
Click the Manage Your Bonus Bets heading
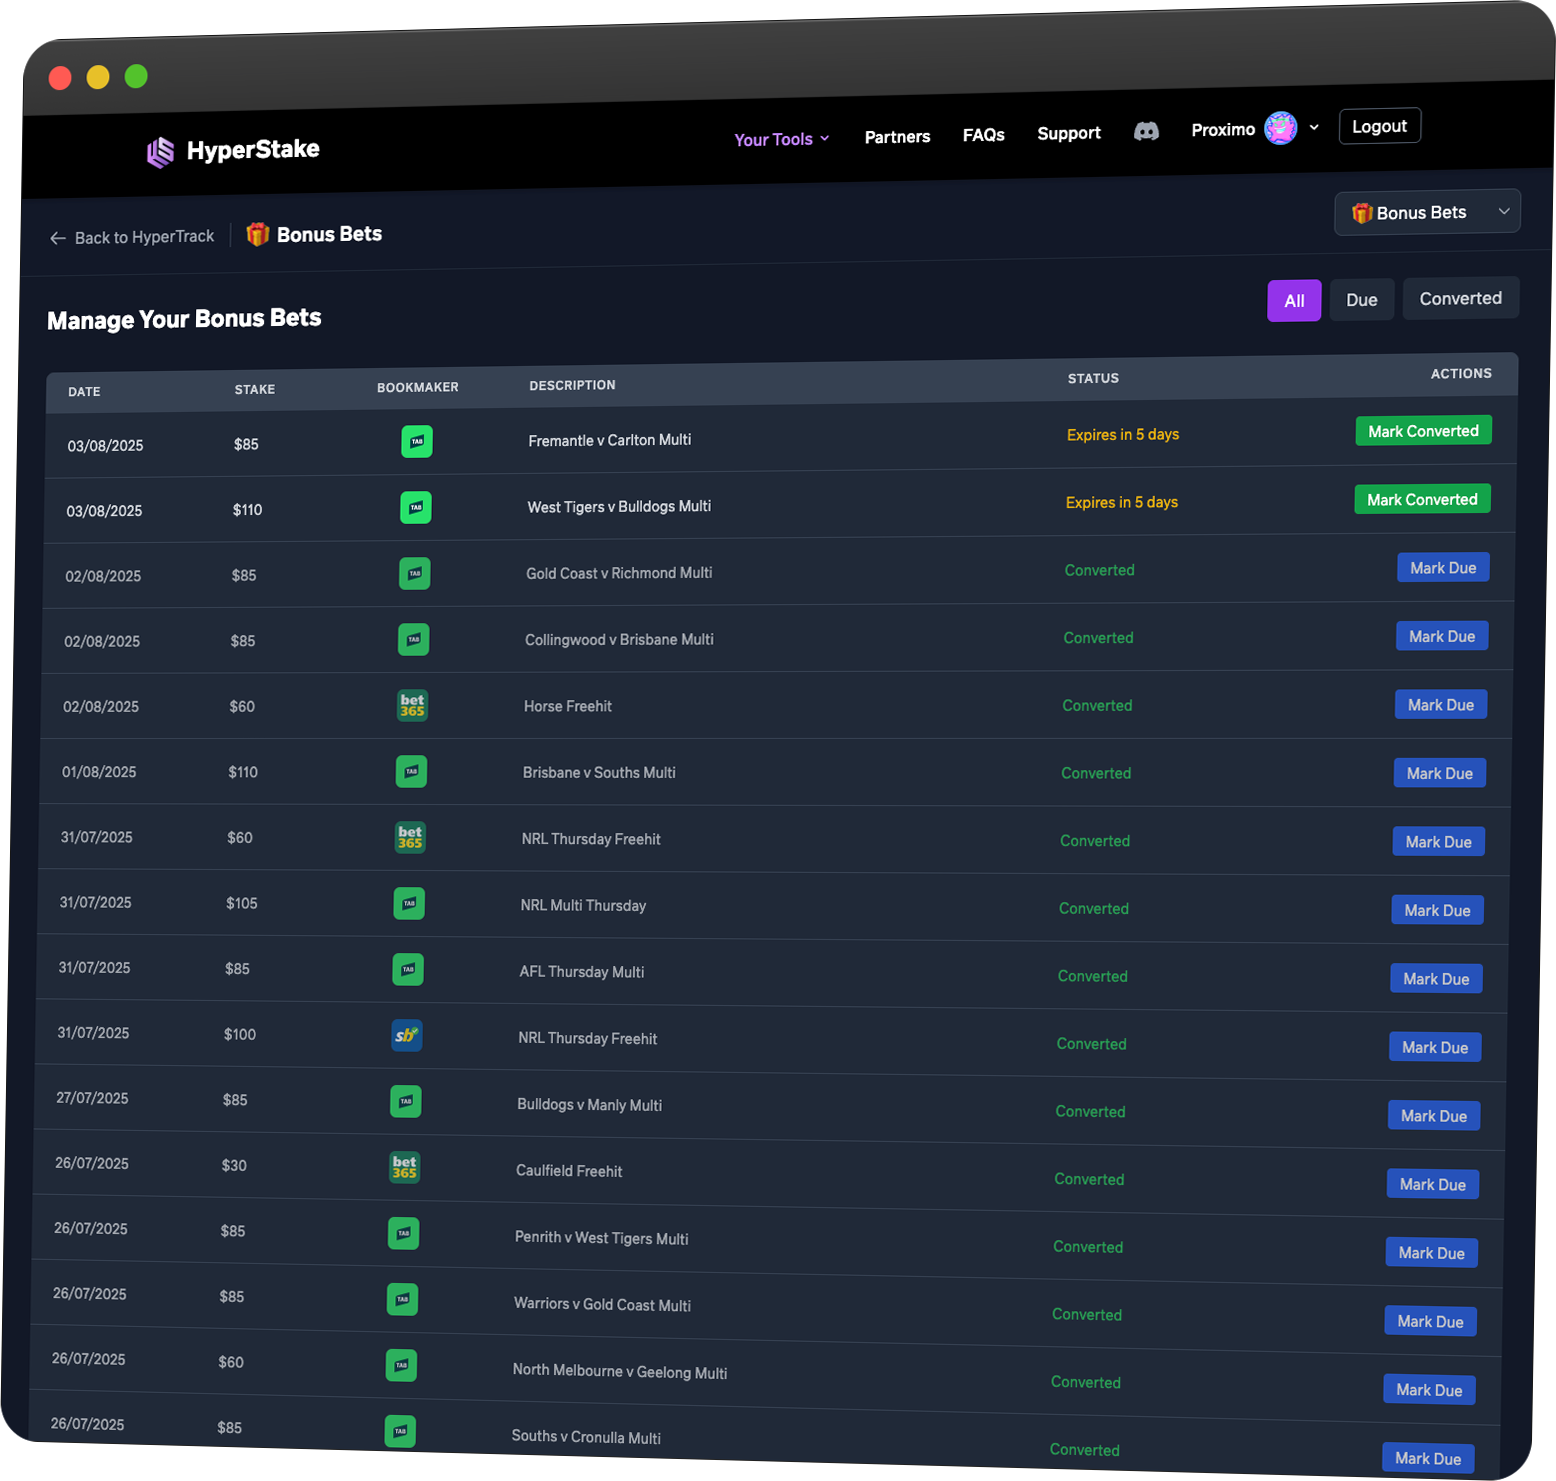click(x=184, y=319)
